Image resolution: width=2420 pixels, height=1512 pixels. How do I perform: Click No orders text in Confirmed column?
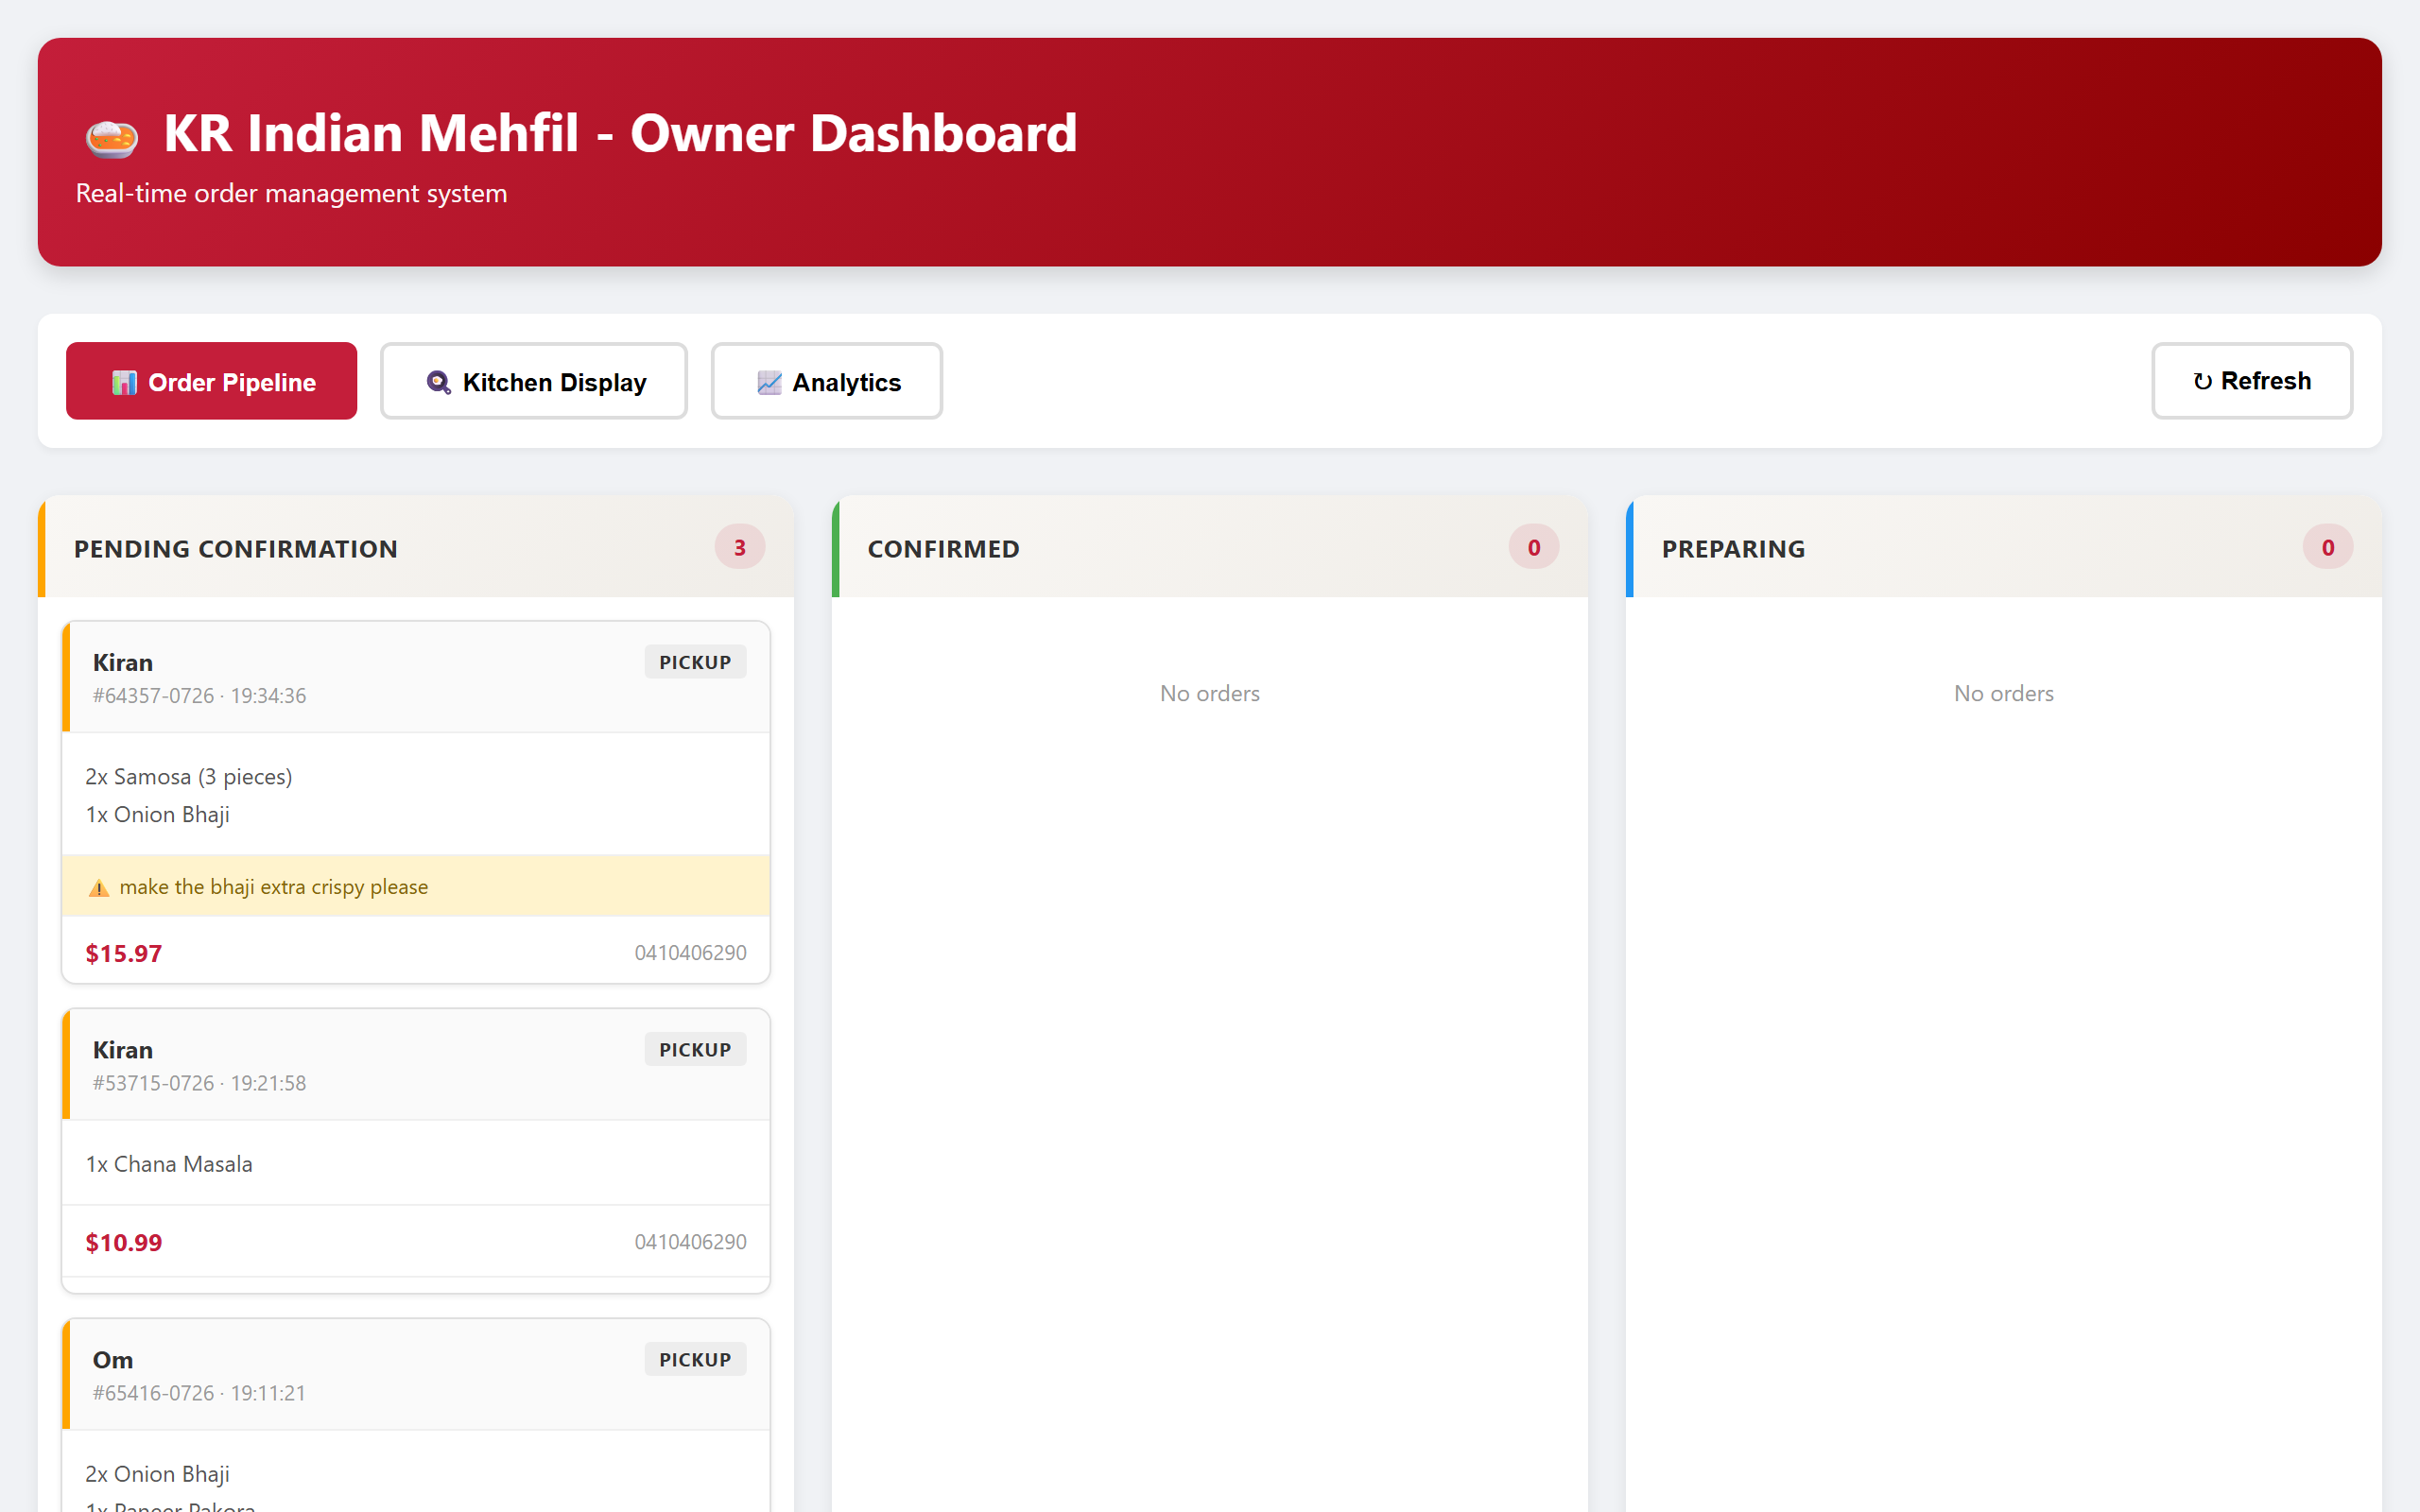(x=1210, y=693)
